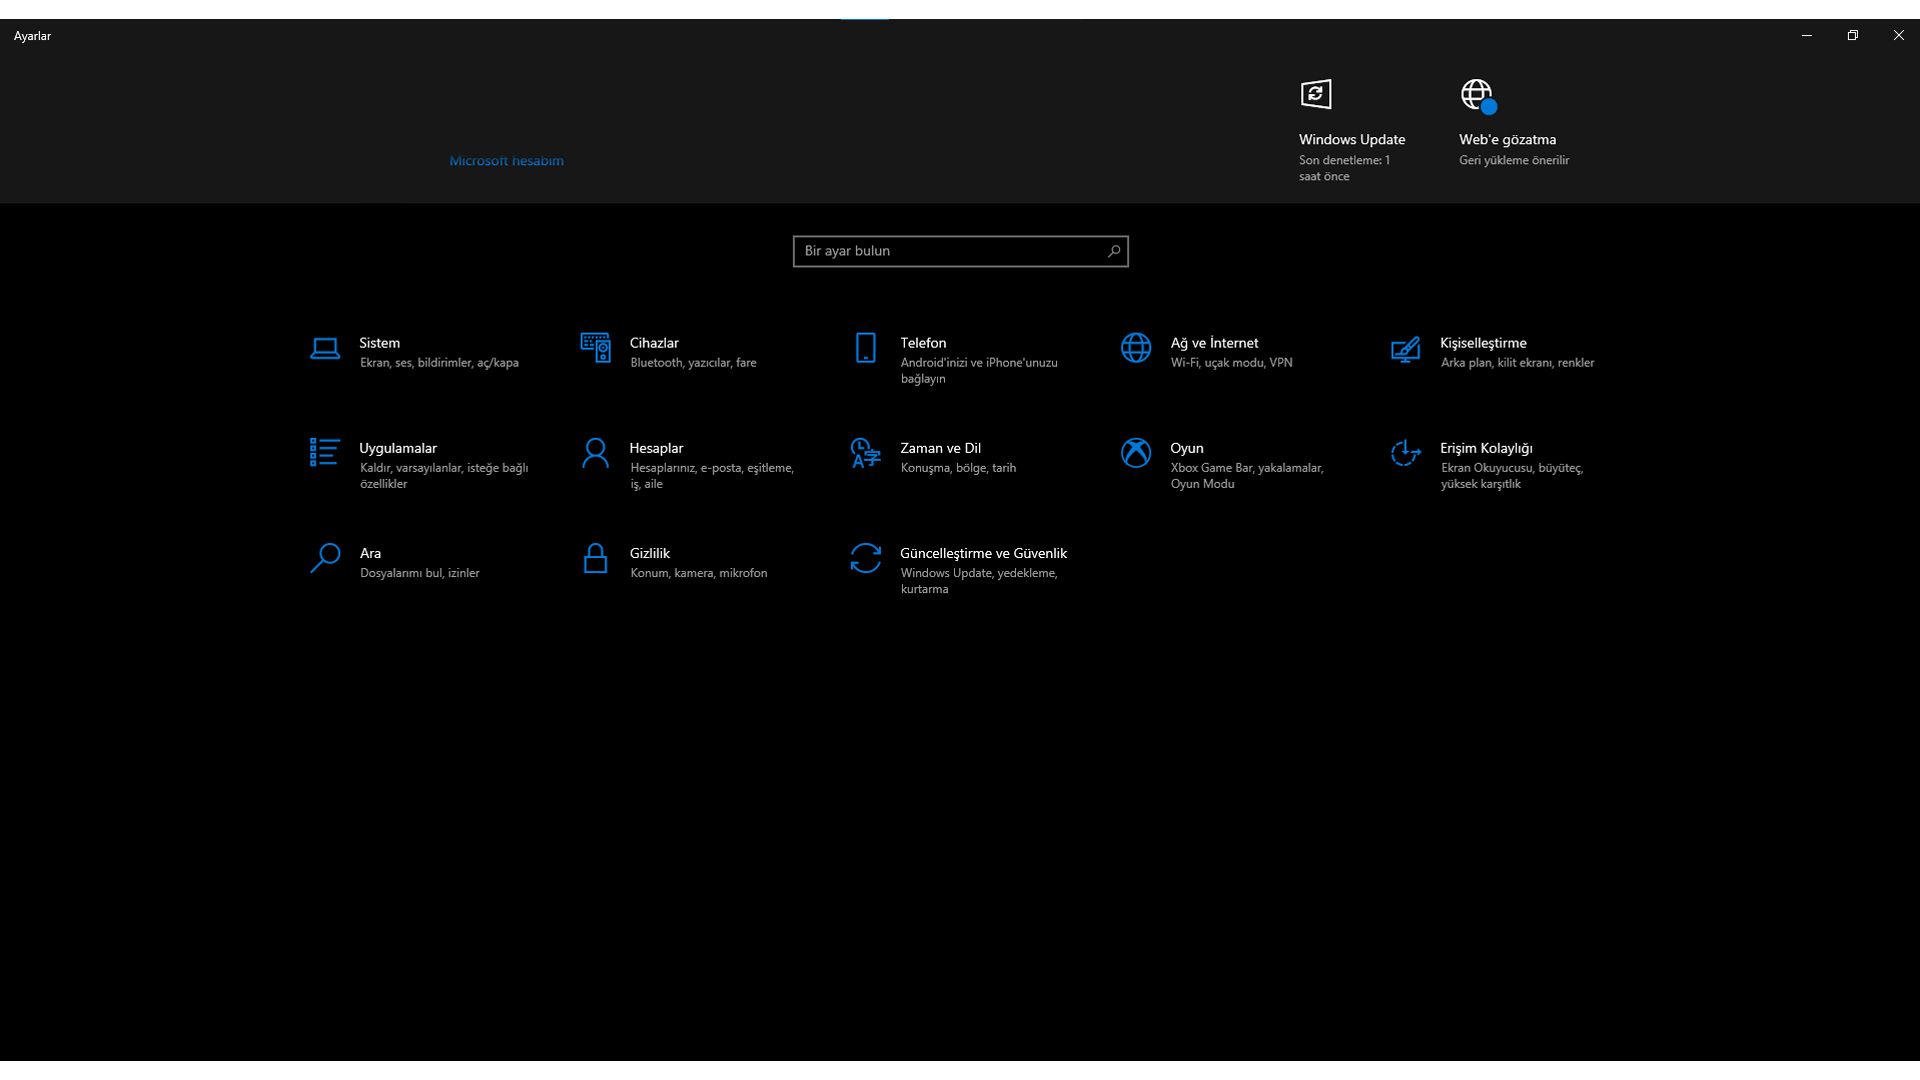The image size is (1920, 1080).
Task: Click the Uygulamalar list icon
Action: pos(325,453)
